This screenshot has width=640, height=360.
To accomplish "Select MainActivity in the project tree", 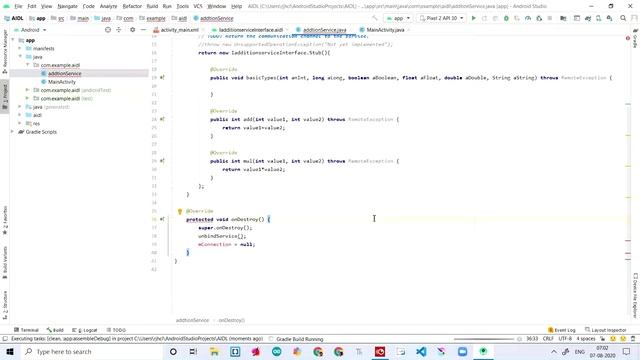I will click(62, 82).
